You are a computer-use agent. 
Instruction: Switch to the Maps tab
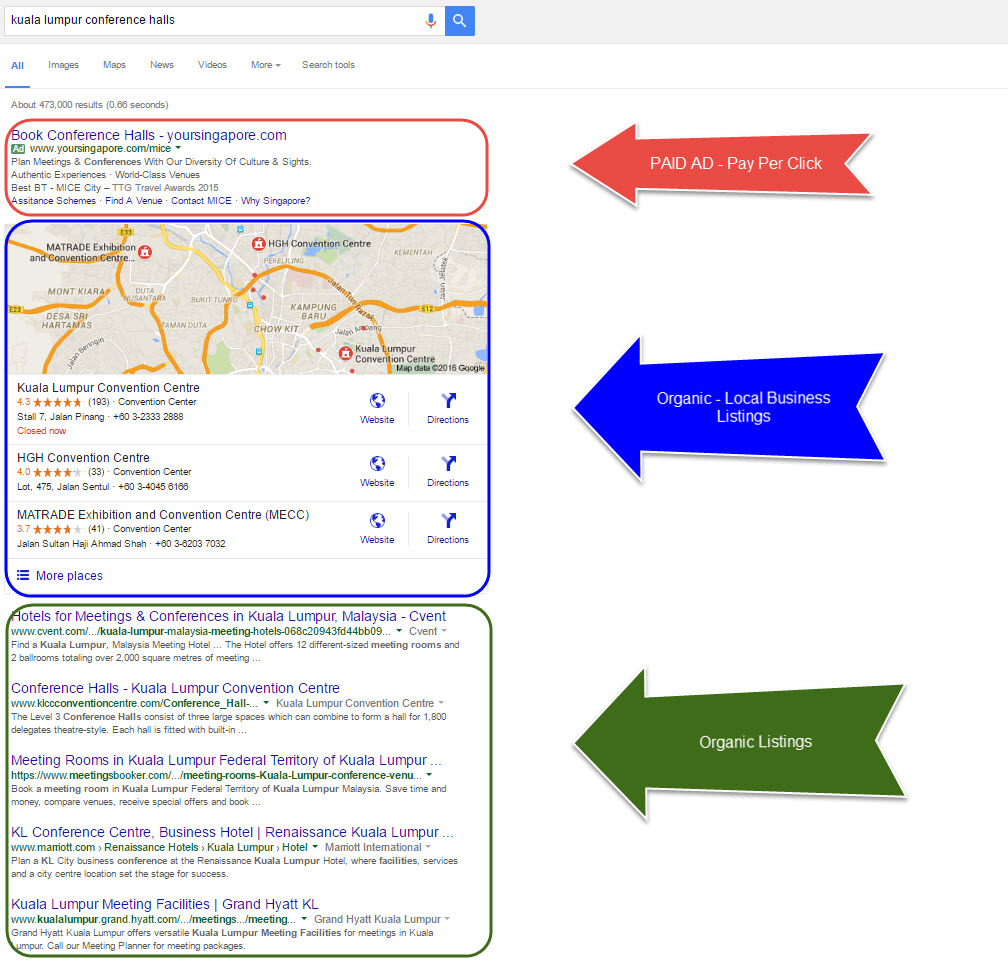click(114, 65)
